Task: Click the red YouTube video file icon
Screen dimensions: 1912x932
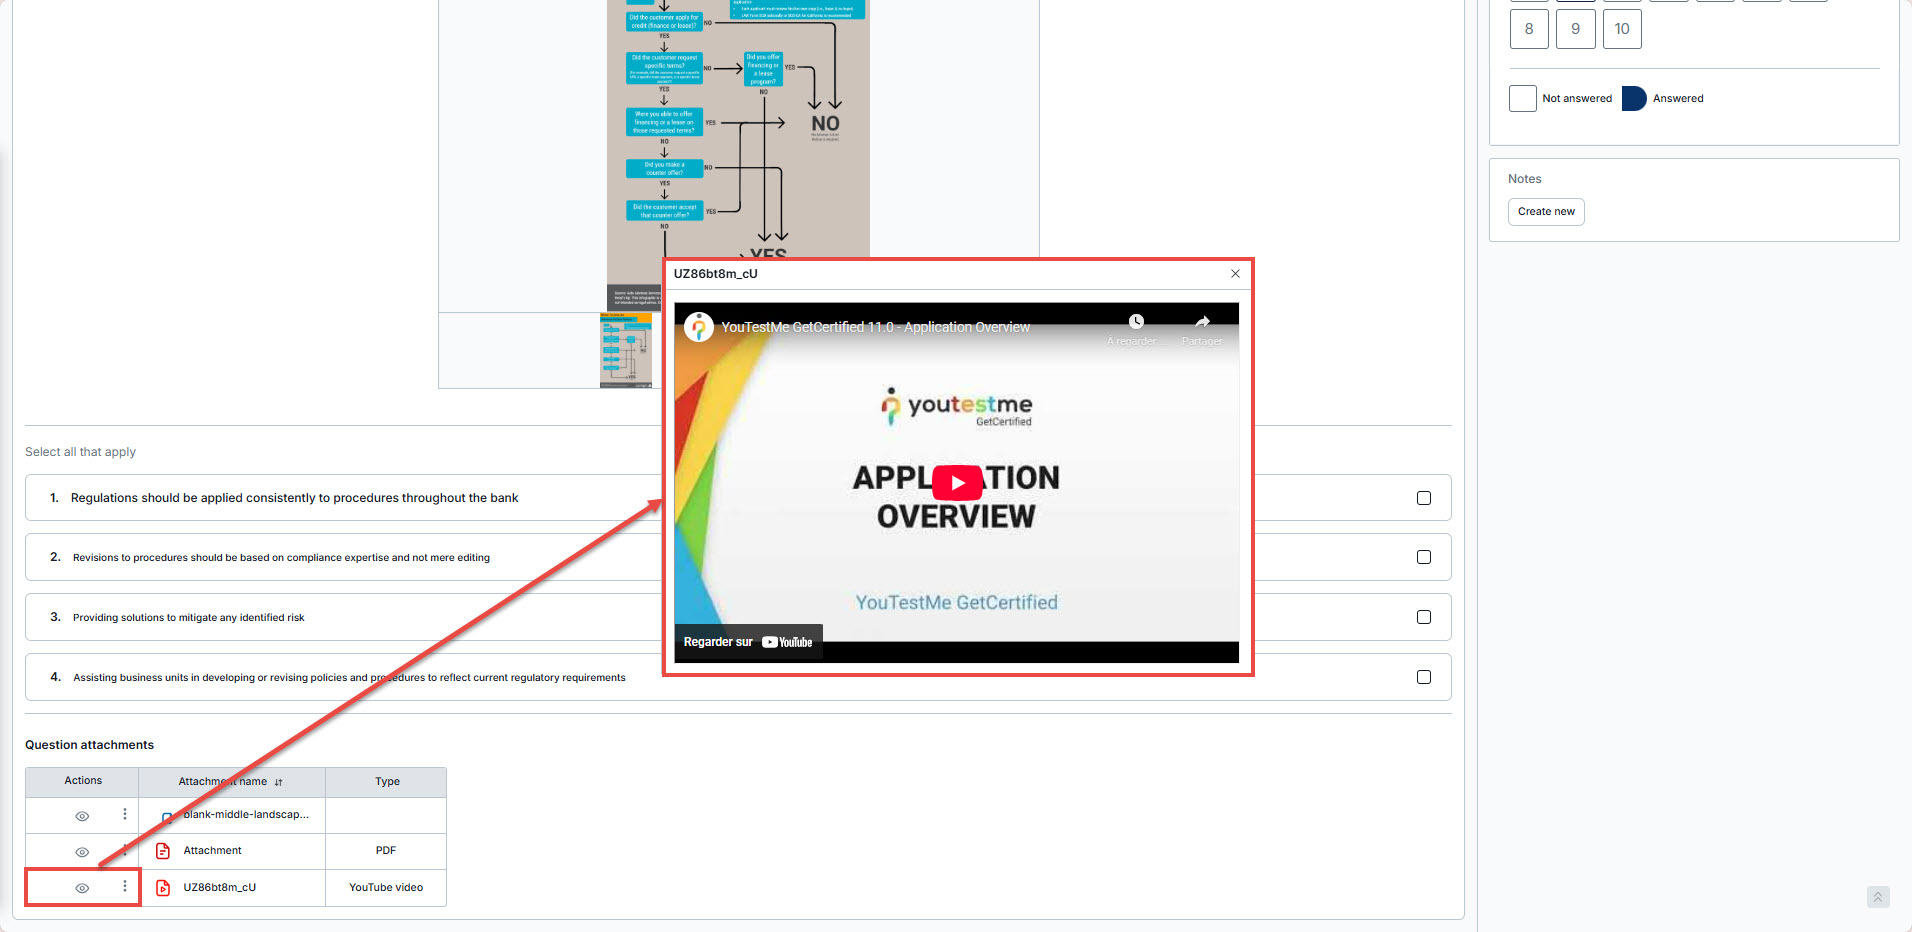Action: 163,888
